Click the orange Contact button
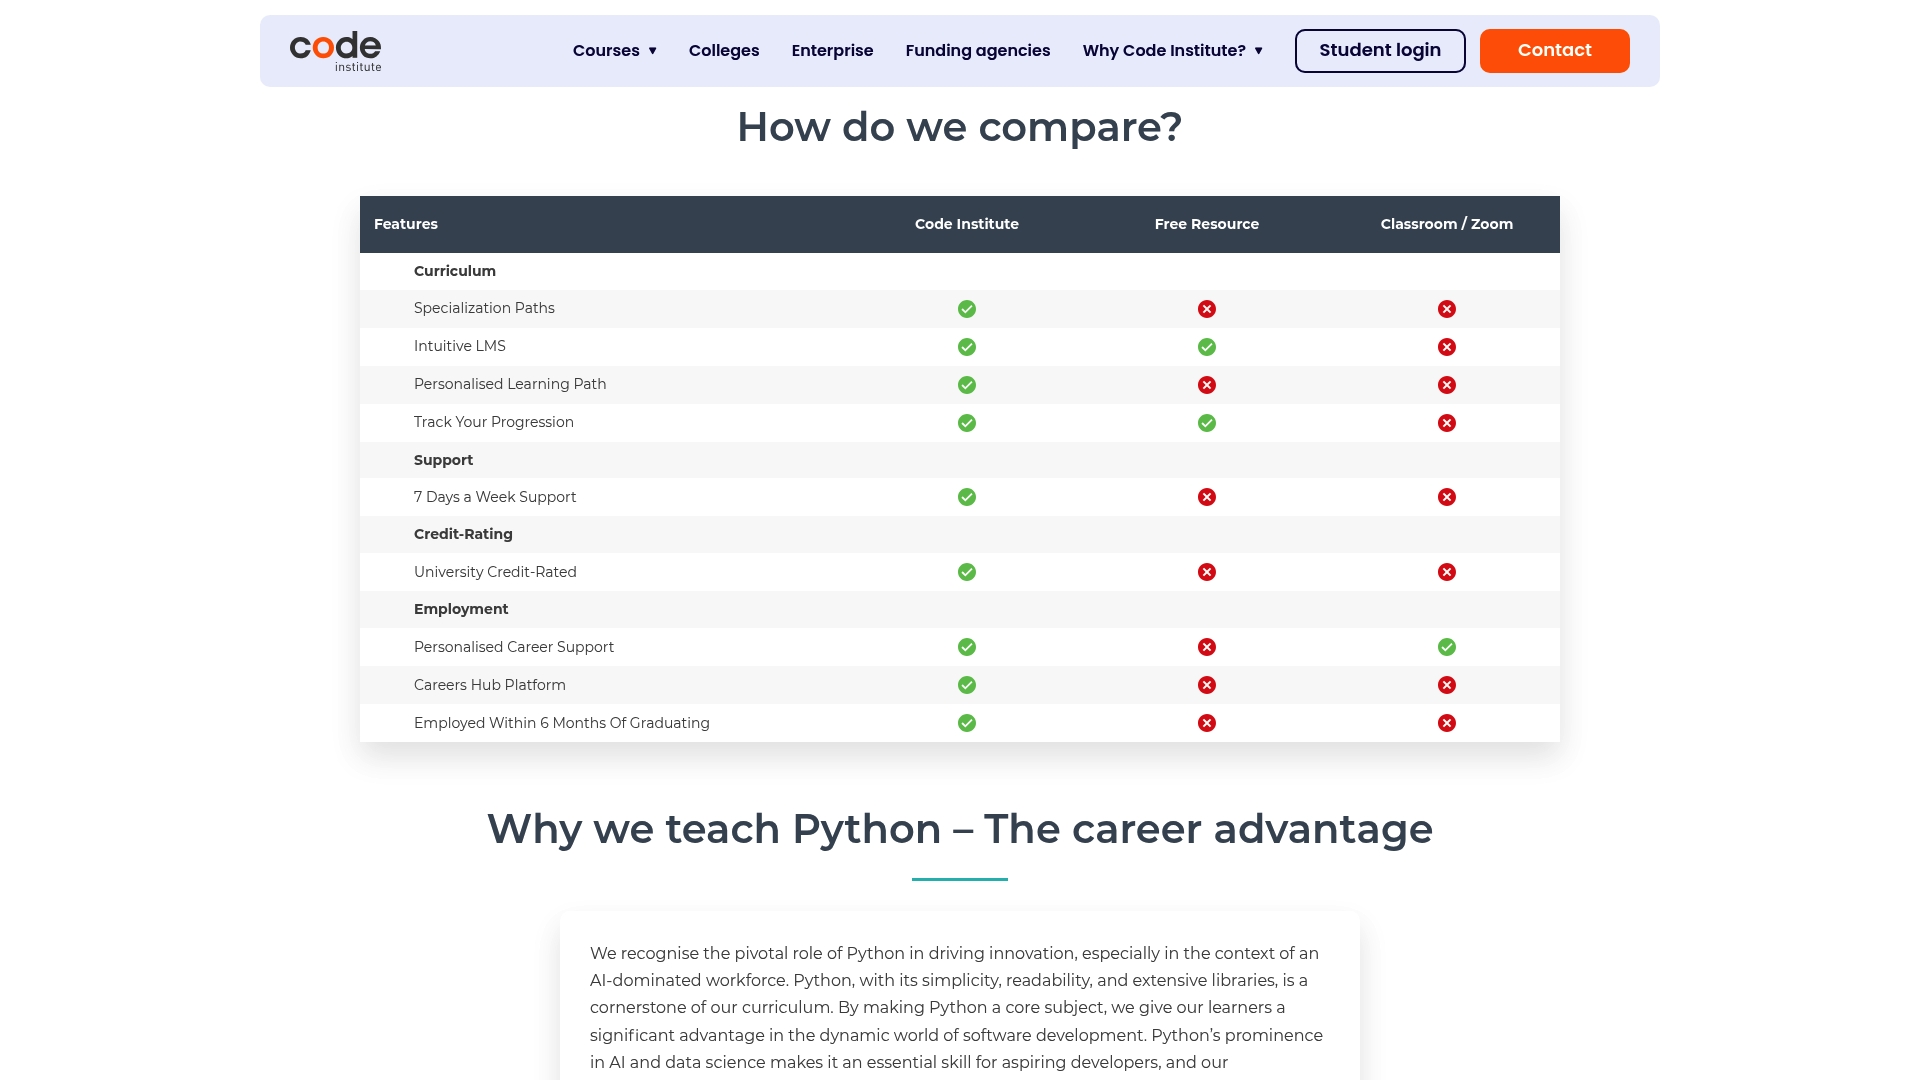1920x1080 pixels. pyautogui.click(x=1555, y=51)
